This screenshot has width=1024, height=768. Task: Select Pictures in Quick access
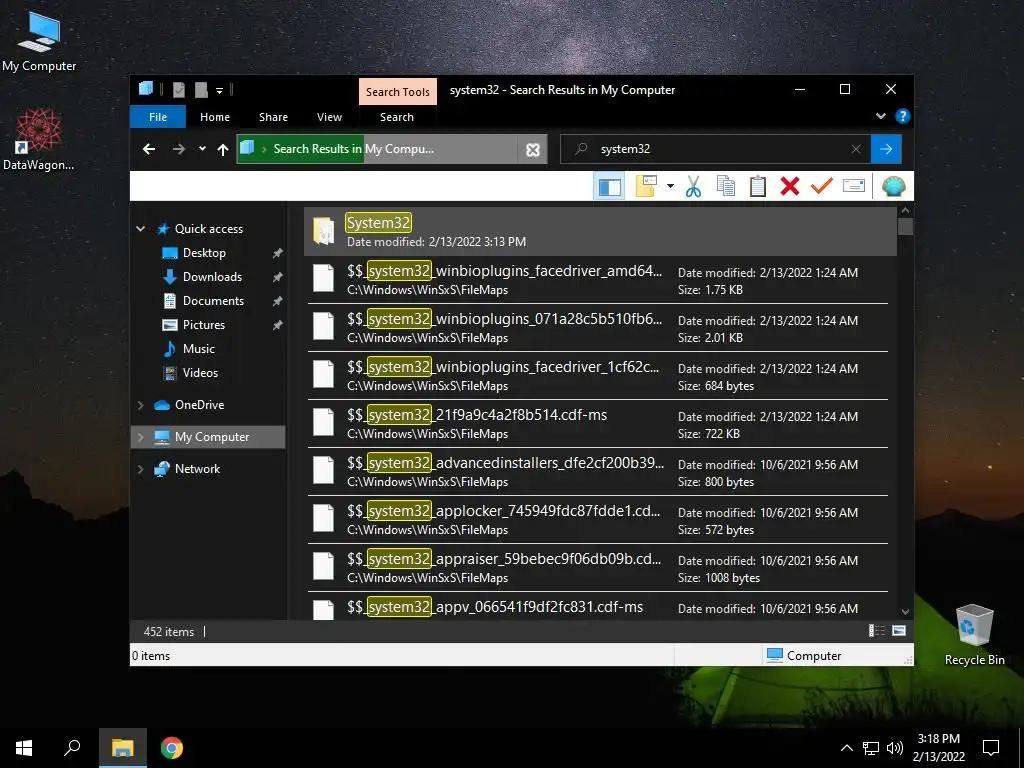click(203, 325)
